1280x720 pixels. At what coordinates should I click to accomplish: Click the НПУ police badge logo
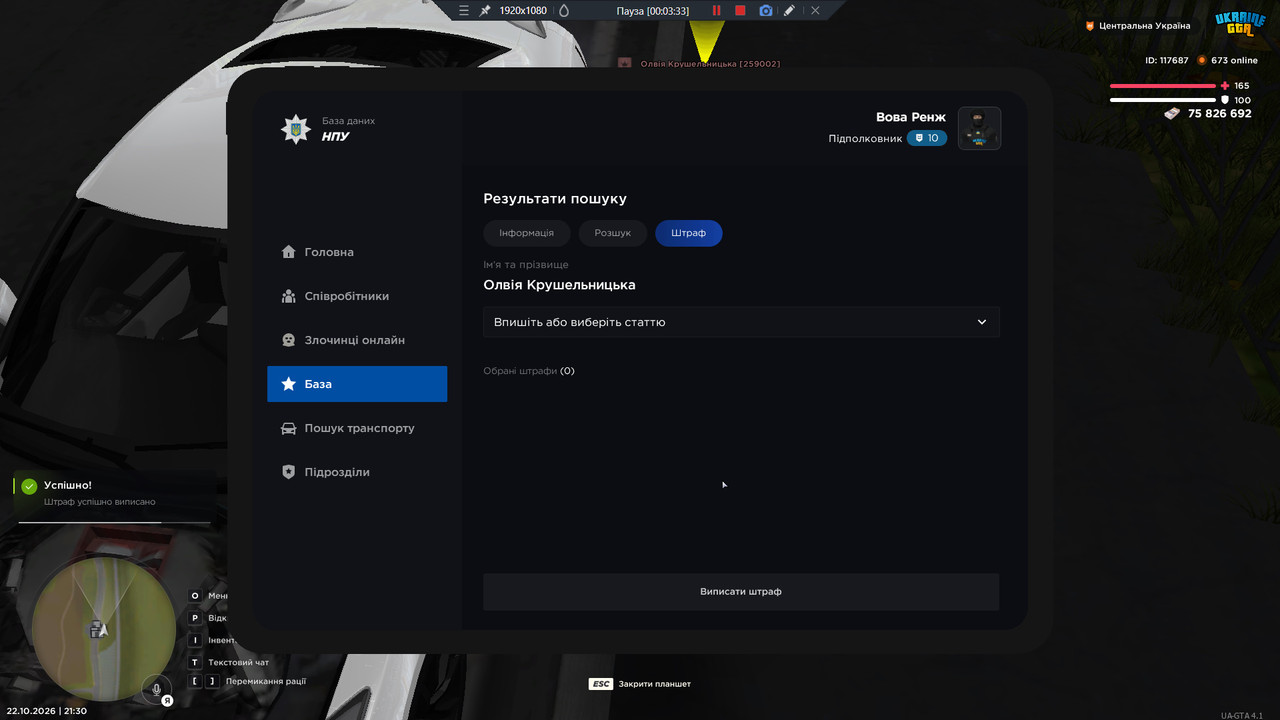[x=296, y=128]
